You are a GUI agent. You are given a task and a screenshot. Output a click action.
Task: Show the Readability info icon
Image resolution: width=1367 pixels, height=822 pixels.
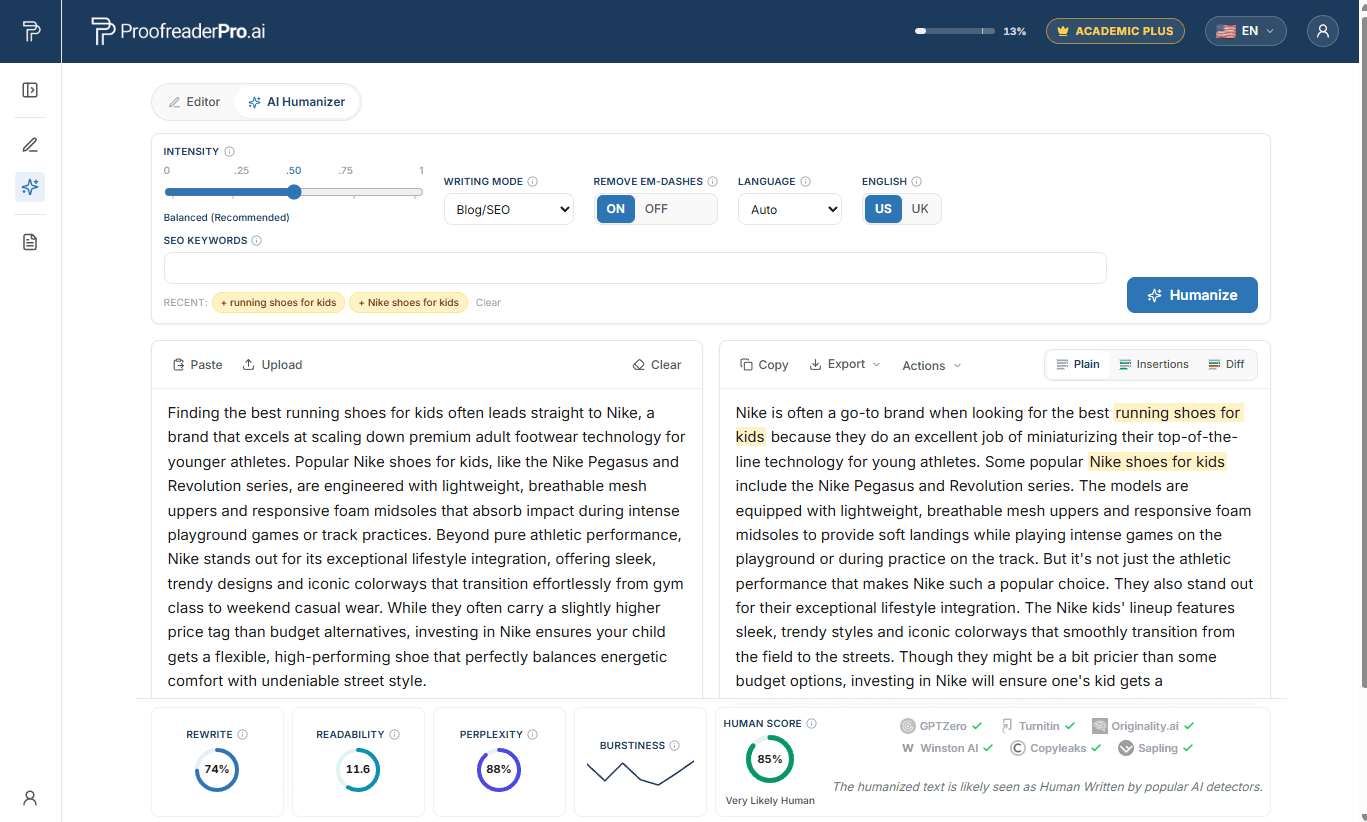coord(395,735)
